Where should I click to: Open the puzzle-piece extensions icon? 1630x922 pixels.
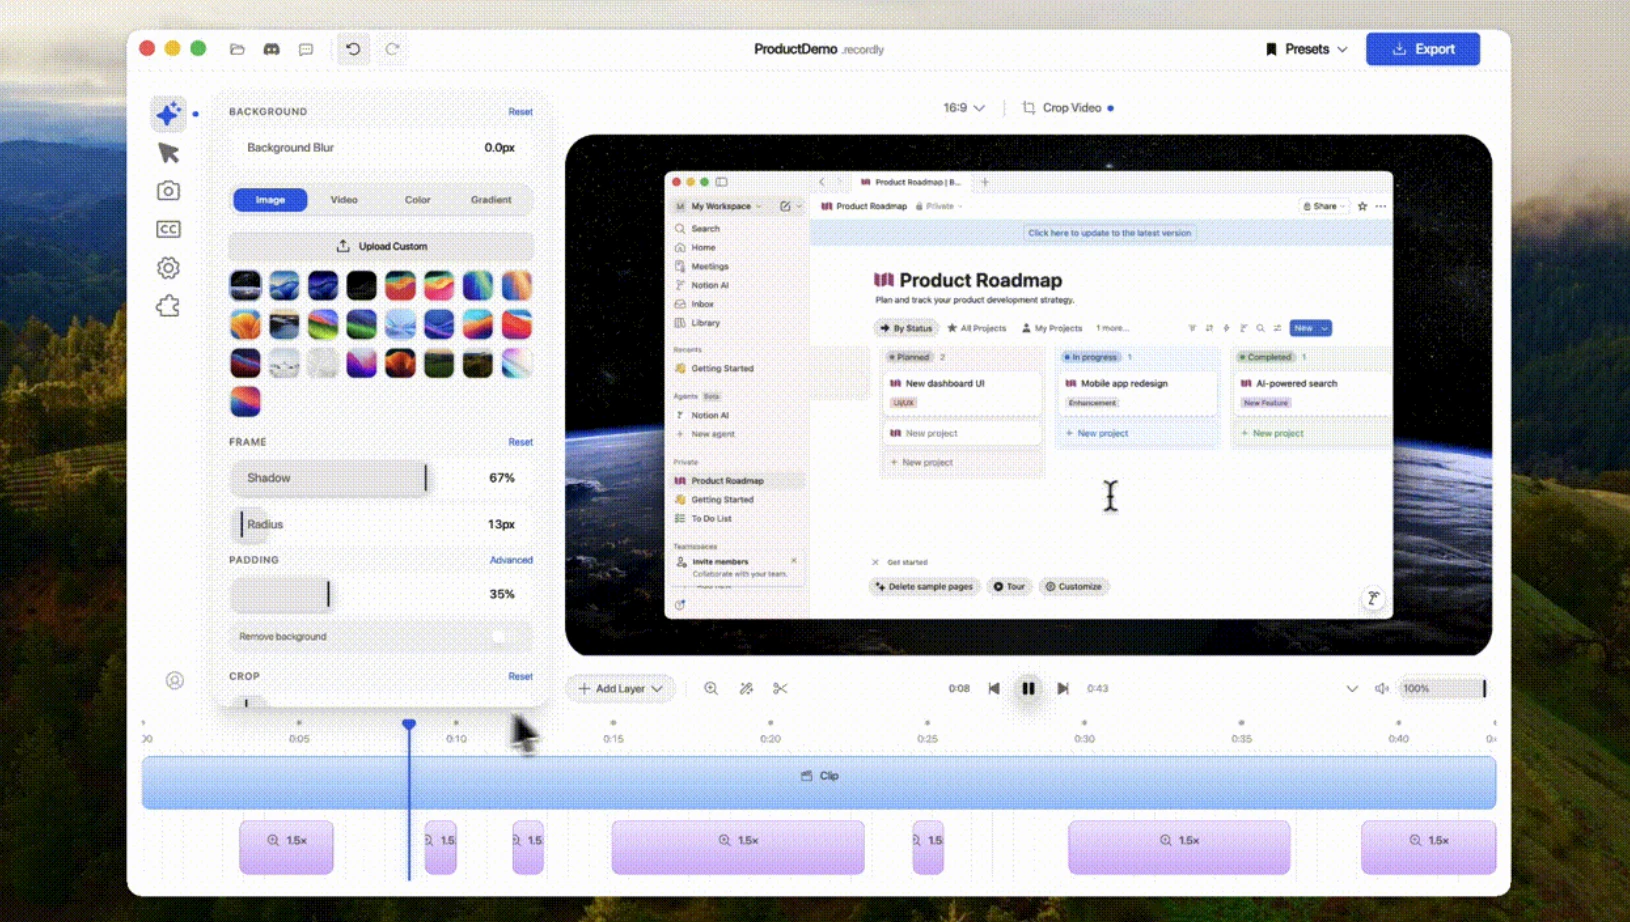(x=168, y=306)
